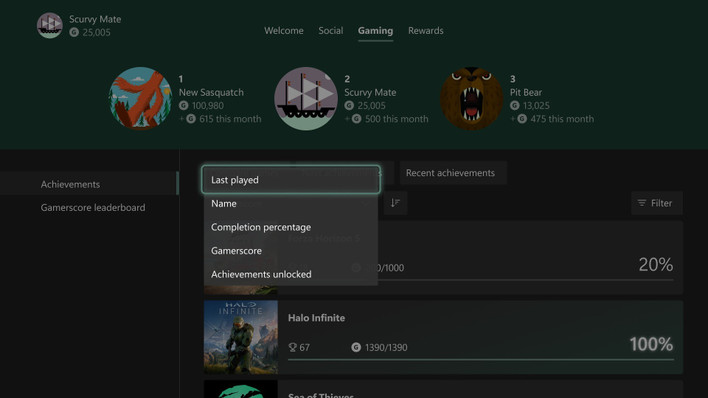Click the gamerscore icon beside 1390/1390
Viewport: 708px width, 398px height.
coord(356,347)
